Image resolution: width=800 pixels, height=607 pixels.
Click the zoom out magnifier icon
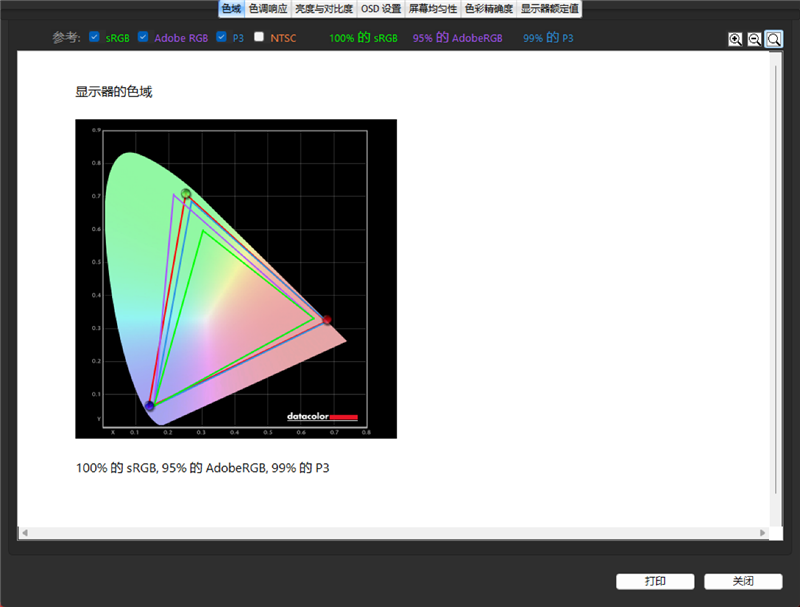point(755,39)
